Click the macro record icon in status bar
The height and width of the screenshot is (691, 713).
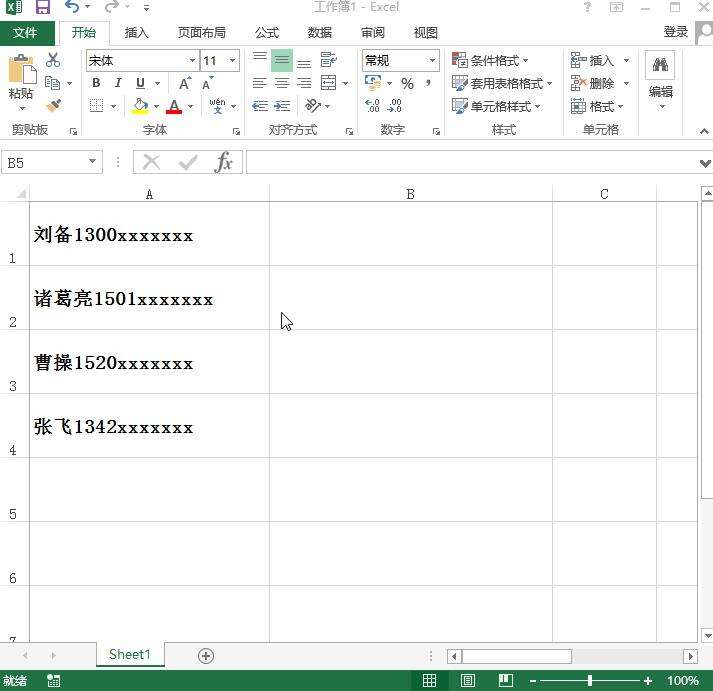point(53,680)
